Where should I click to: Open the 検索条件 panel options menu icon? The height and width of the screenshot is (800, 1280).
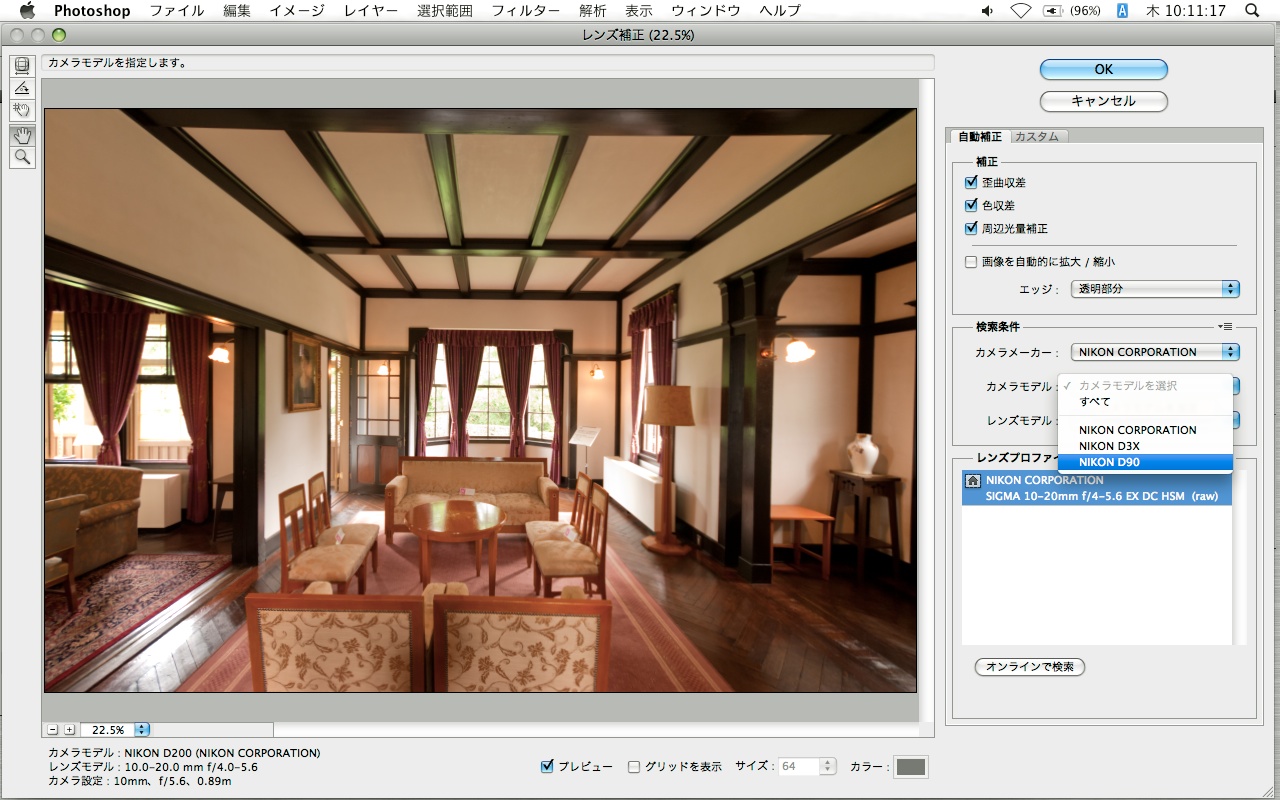pyautogui.click(x=1226, y=326)
